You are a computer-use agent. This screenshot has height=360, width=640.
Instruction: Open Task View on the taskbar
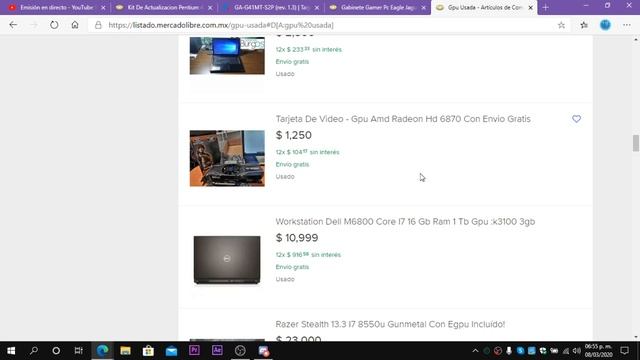(x=78, y=351)
